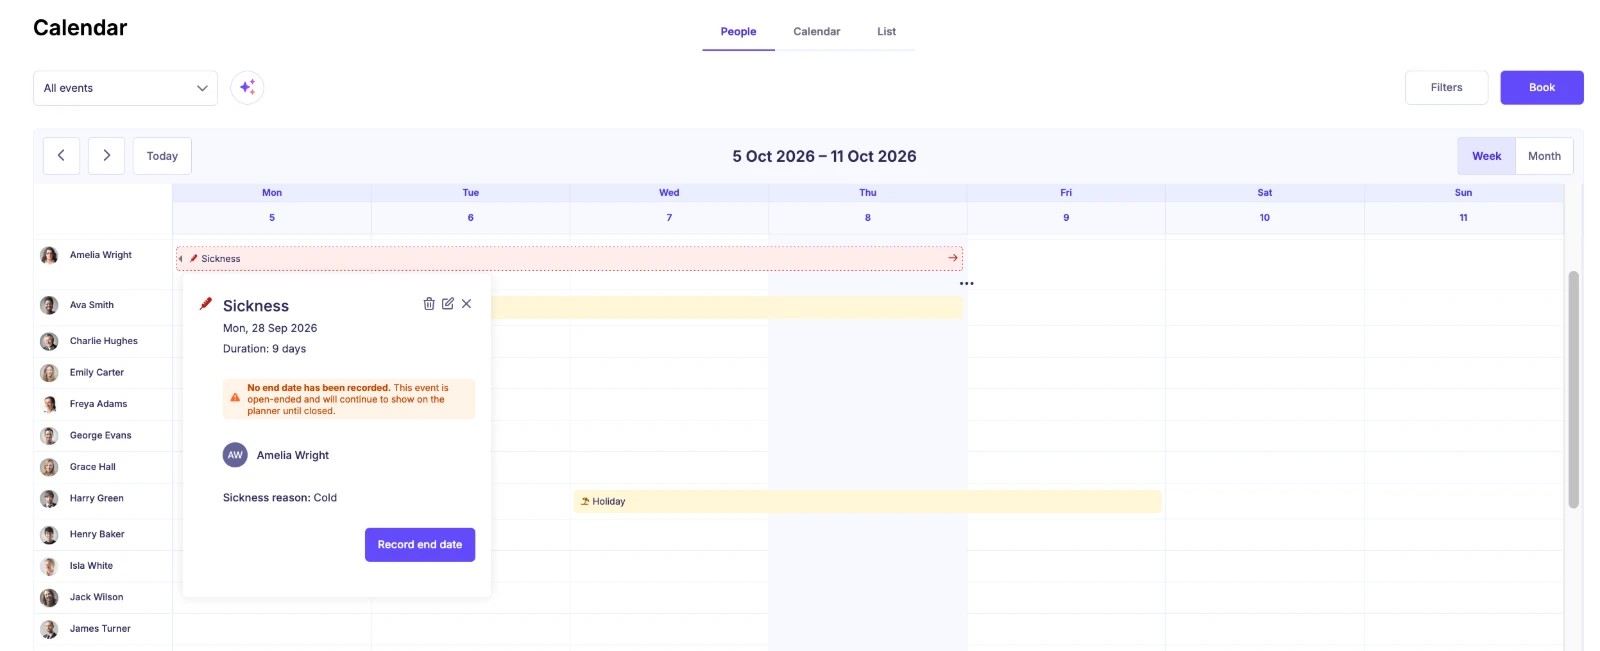This screenshot has height=651, width=1600.
Task: Click Freya Adams' avatar photo
Action: coord(49,404)
